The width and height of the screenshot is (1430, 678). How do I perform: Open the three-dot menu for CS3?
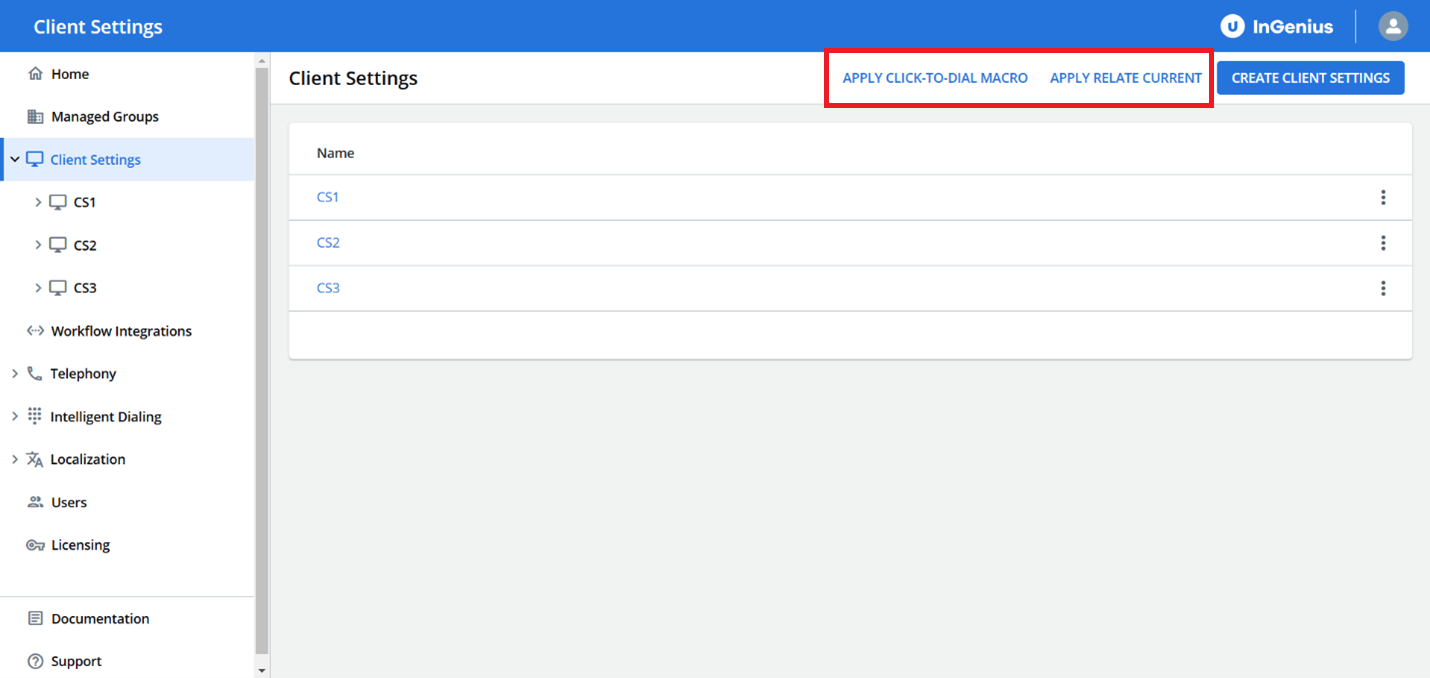[1383, 288]
